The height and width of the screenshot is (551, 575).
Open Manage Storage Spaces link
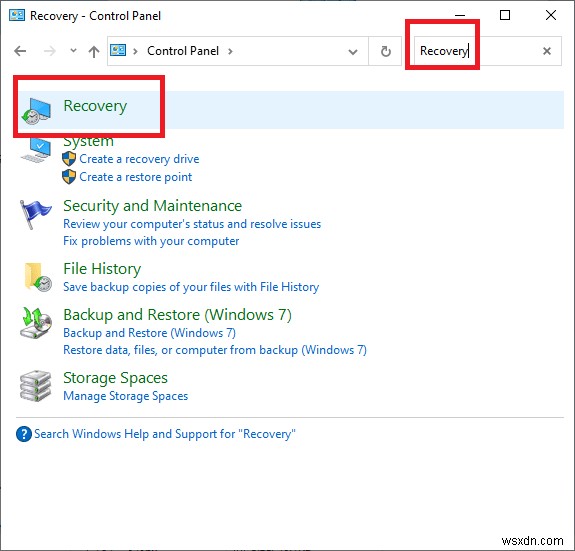pyautogui.click(x=125, y=396)
